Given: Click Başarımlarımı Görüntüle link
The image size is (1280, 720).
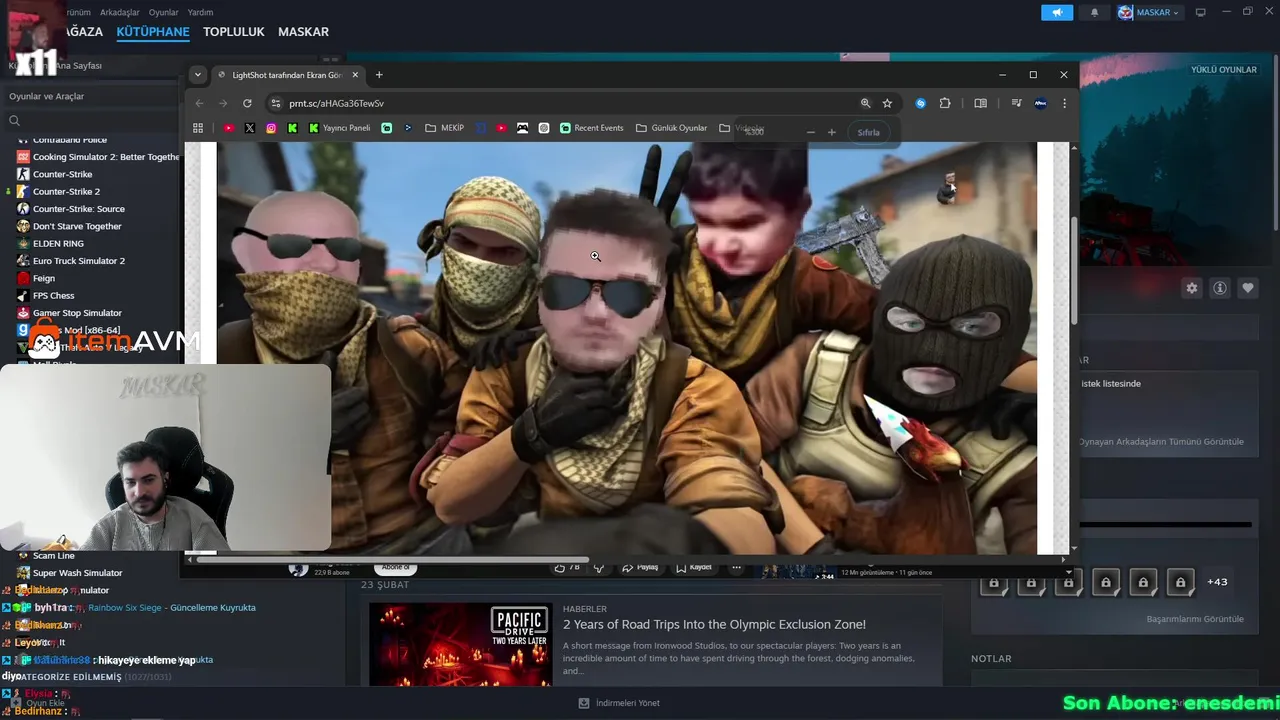Looking at the screenshot, I should pyautogui.click(x=1195, y=619).
